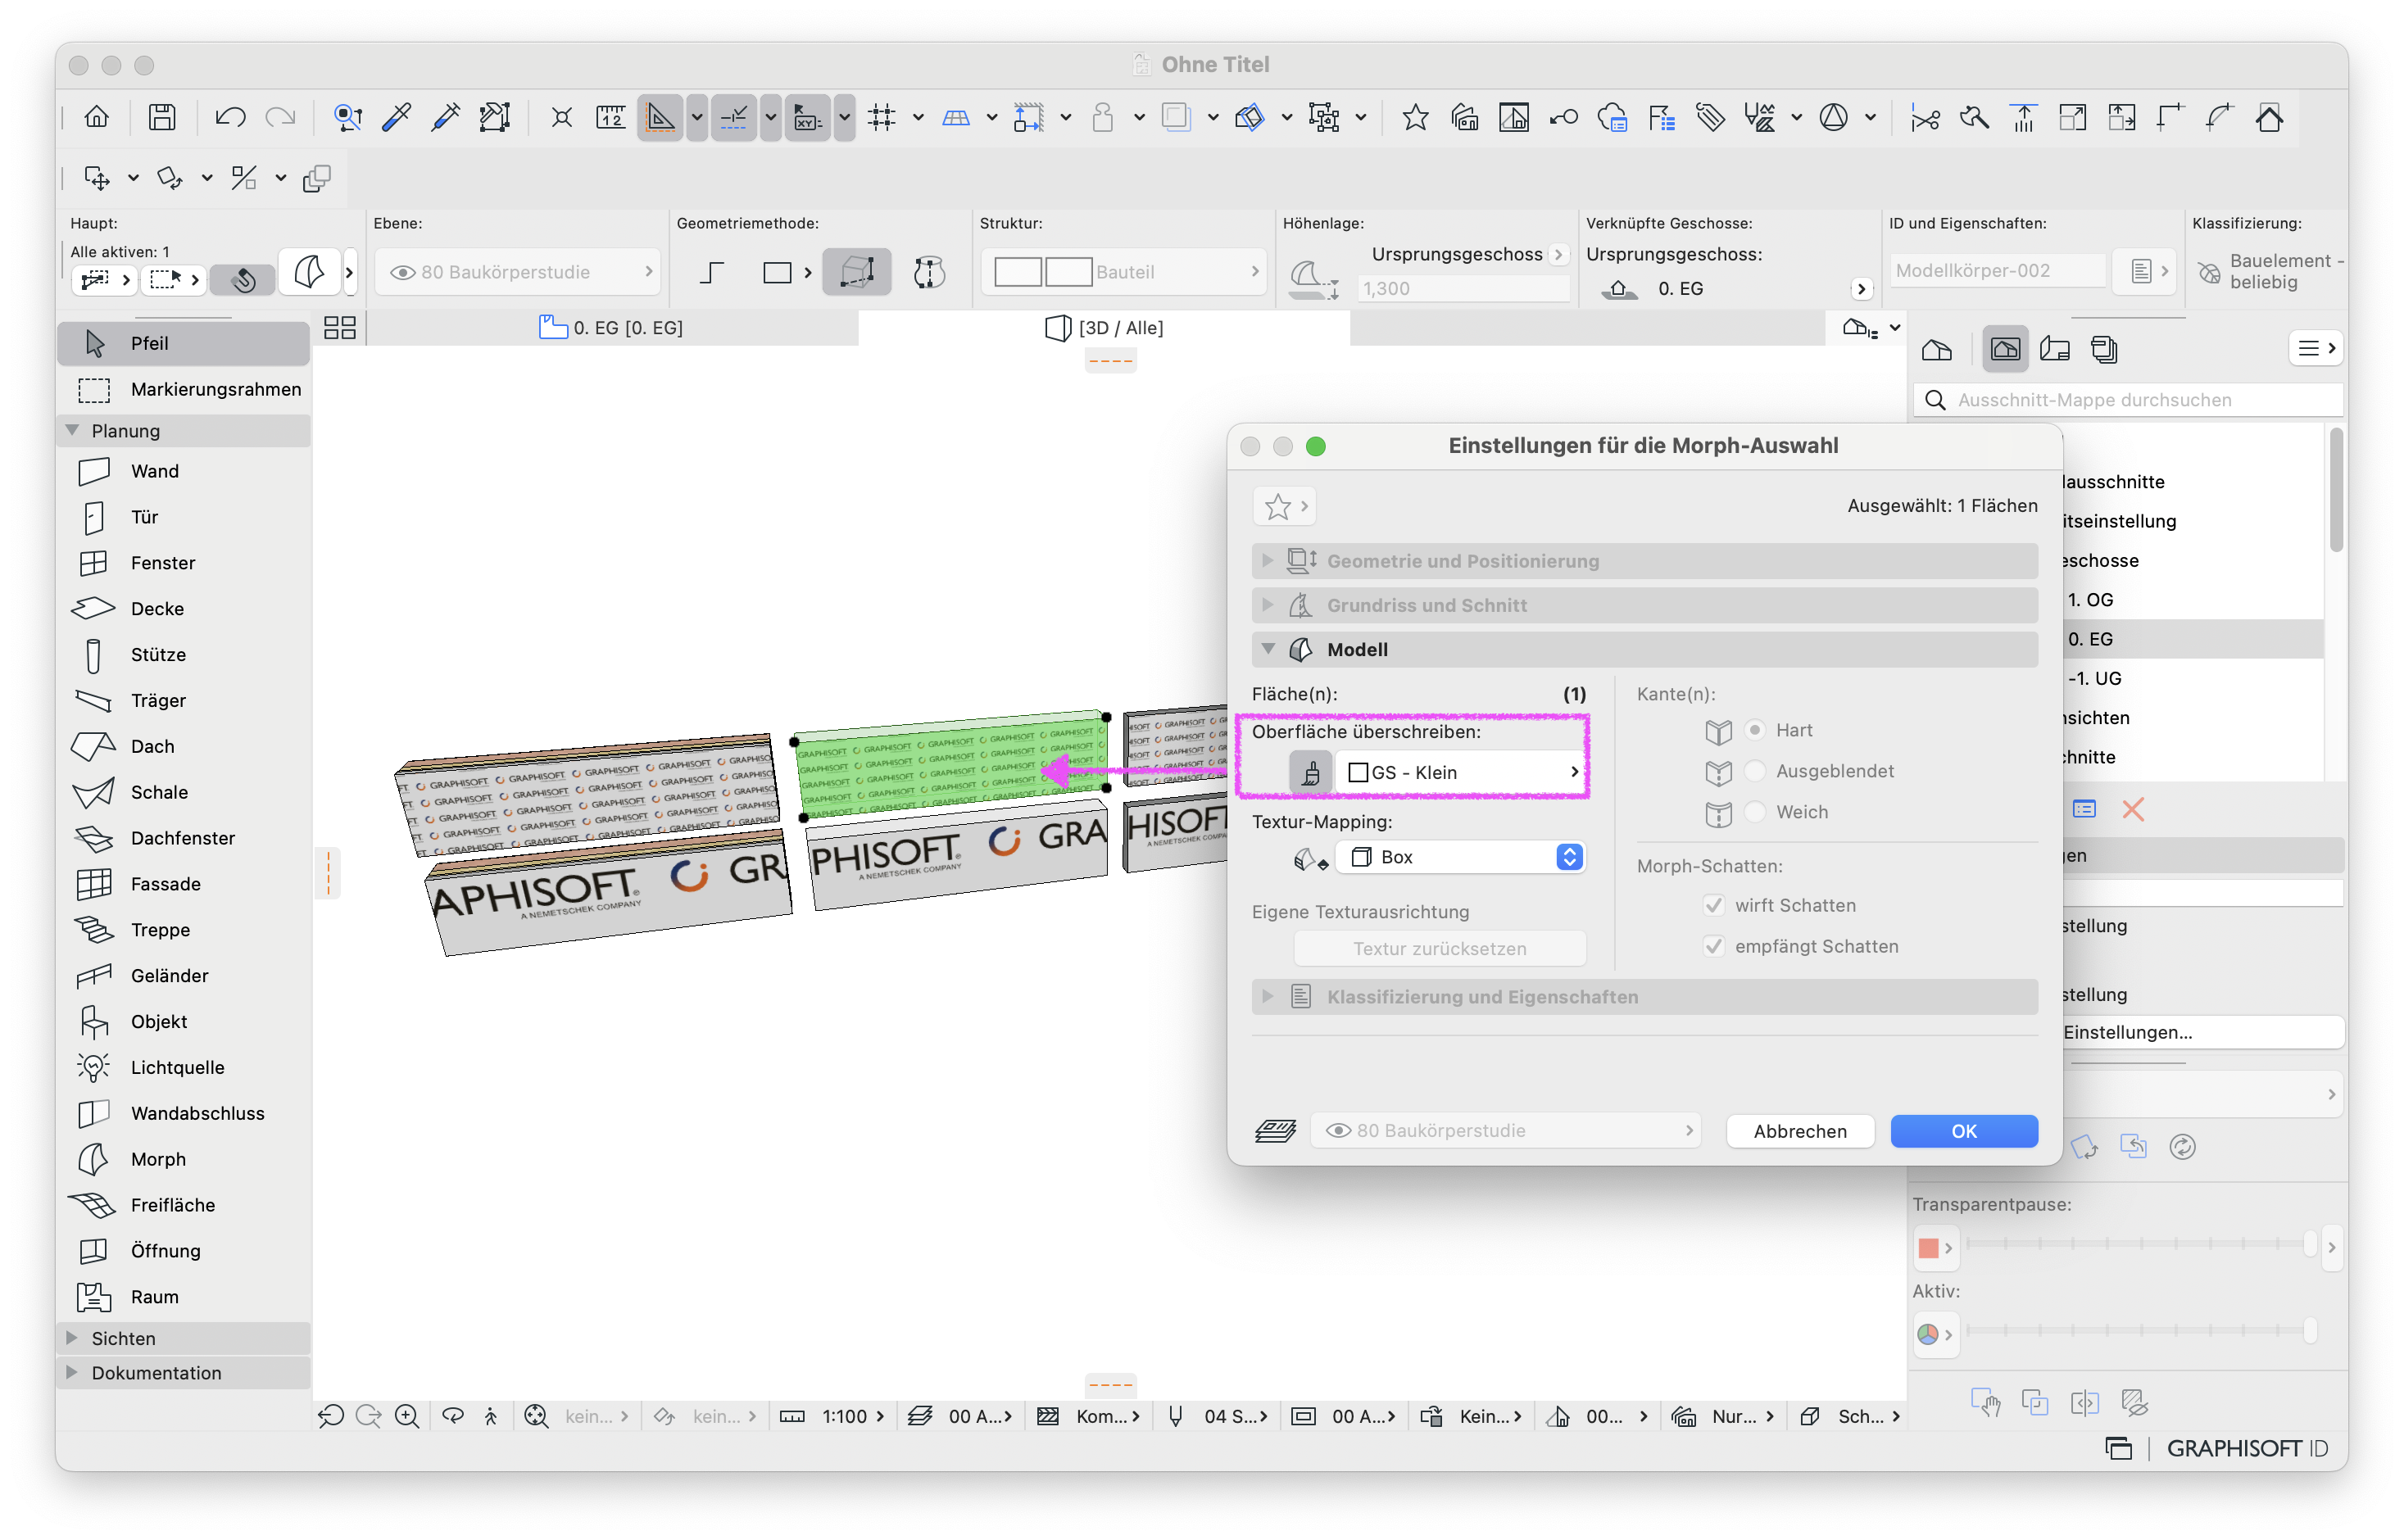Image resolution: width=2404 pixels, height=1540 pixels.
Task: Open the tab overview grid icon
Action: pyautogui.click(x=340, y=328)
